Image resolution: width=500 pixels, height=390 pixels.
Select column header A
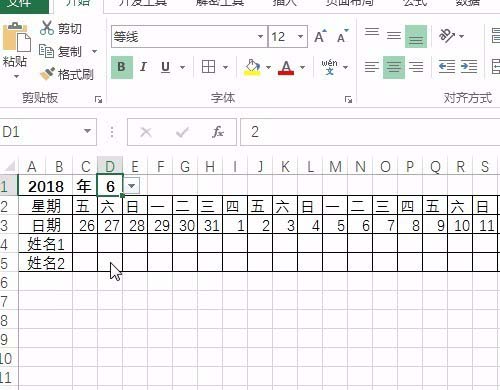point(32,166)
